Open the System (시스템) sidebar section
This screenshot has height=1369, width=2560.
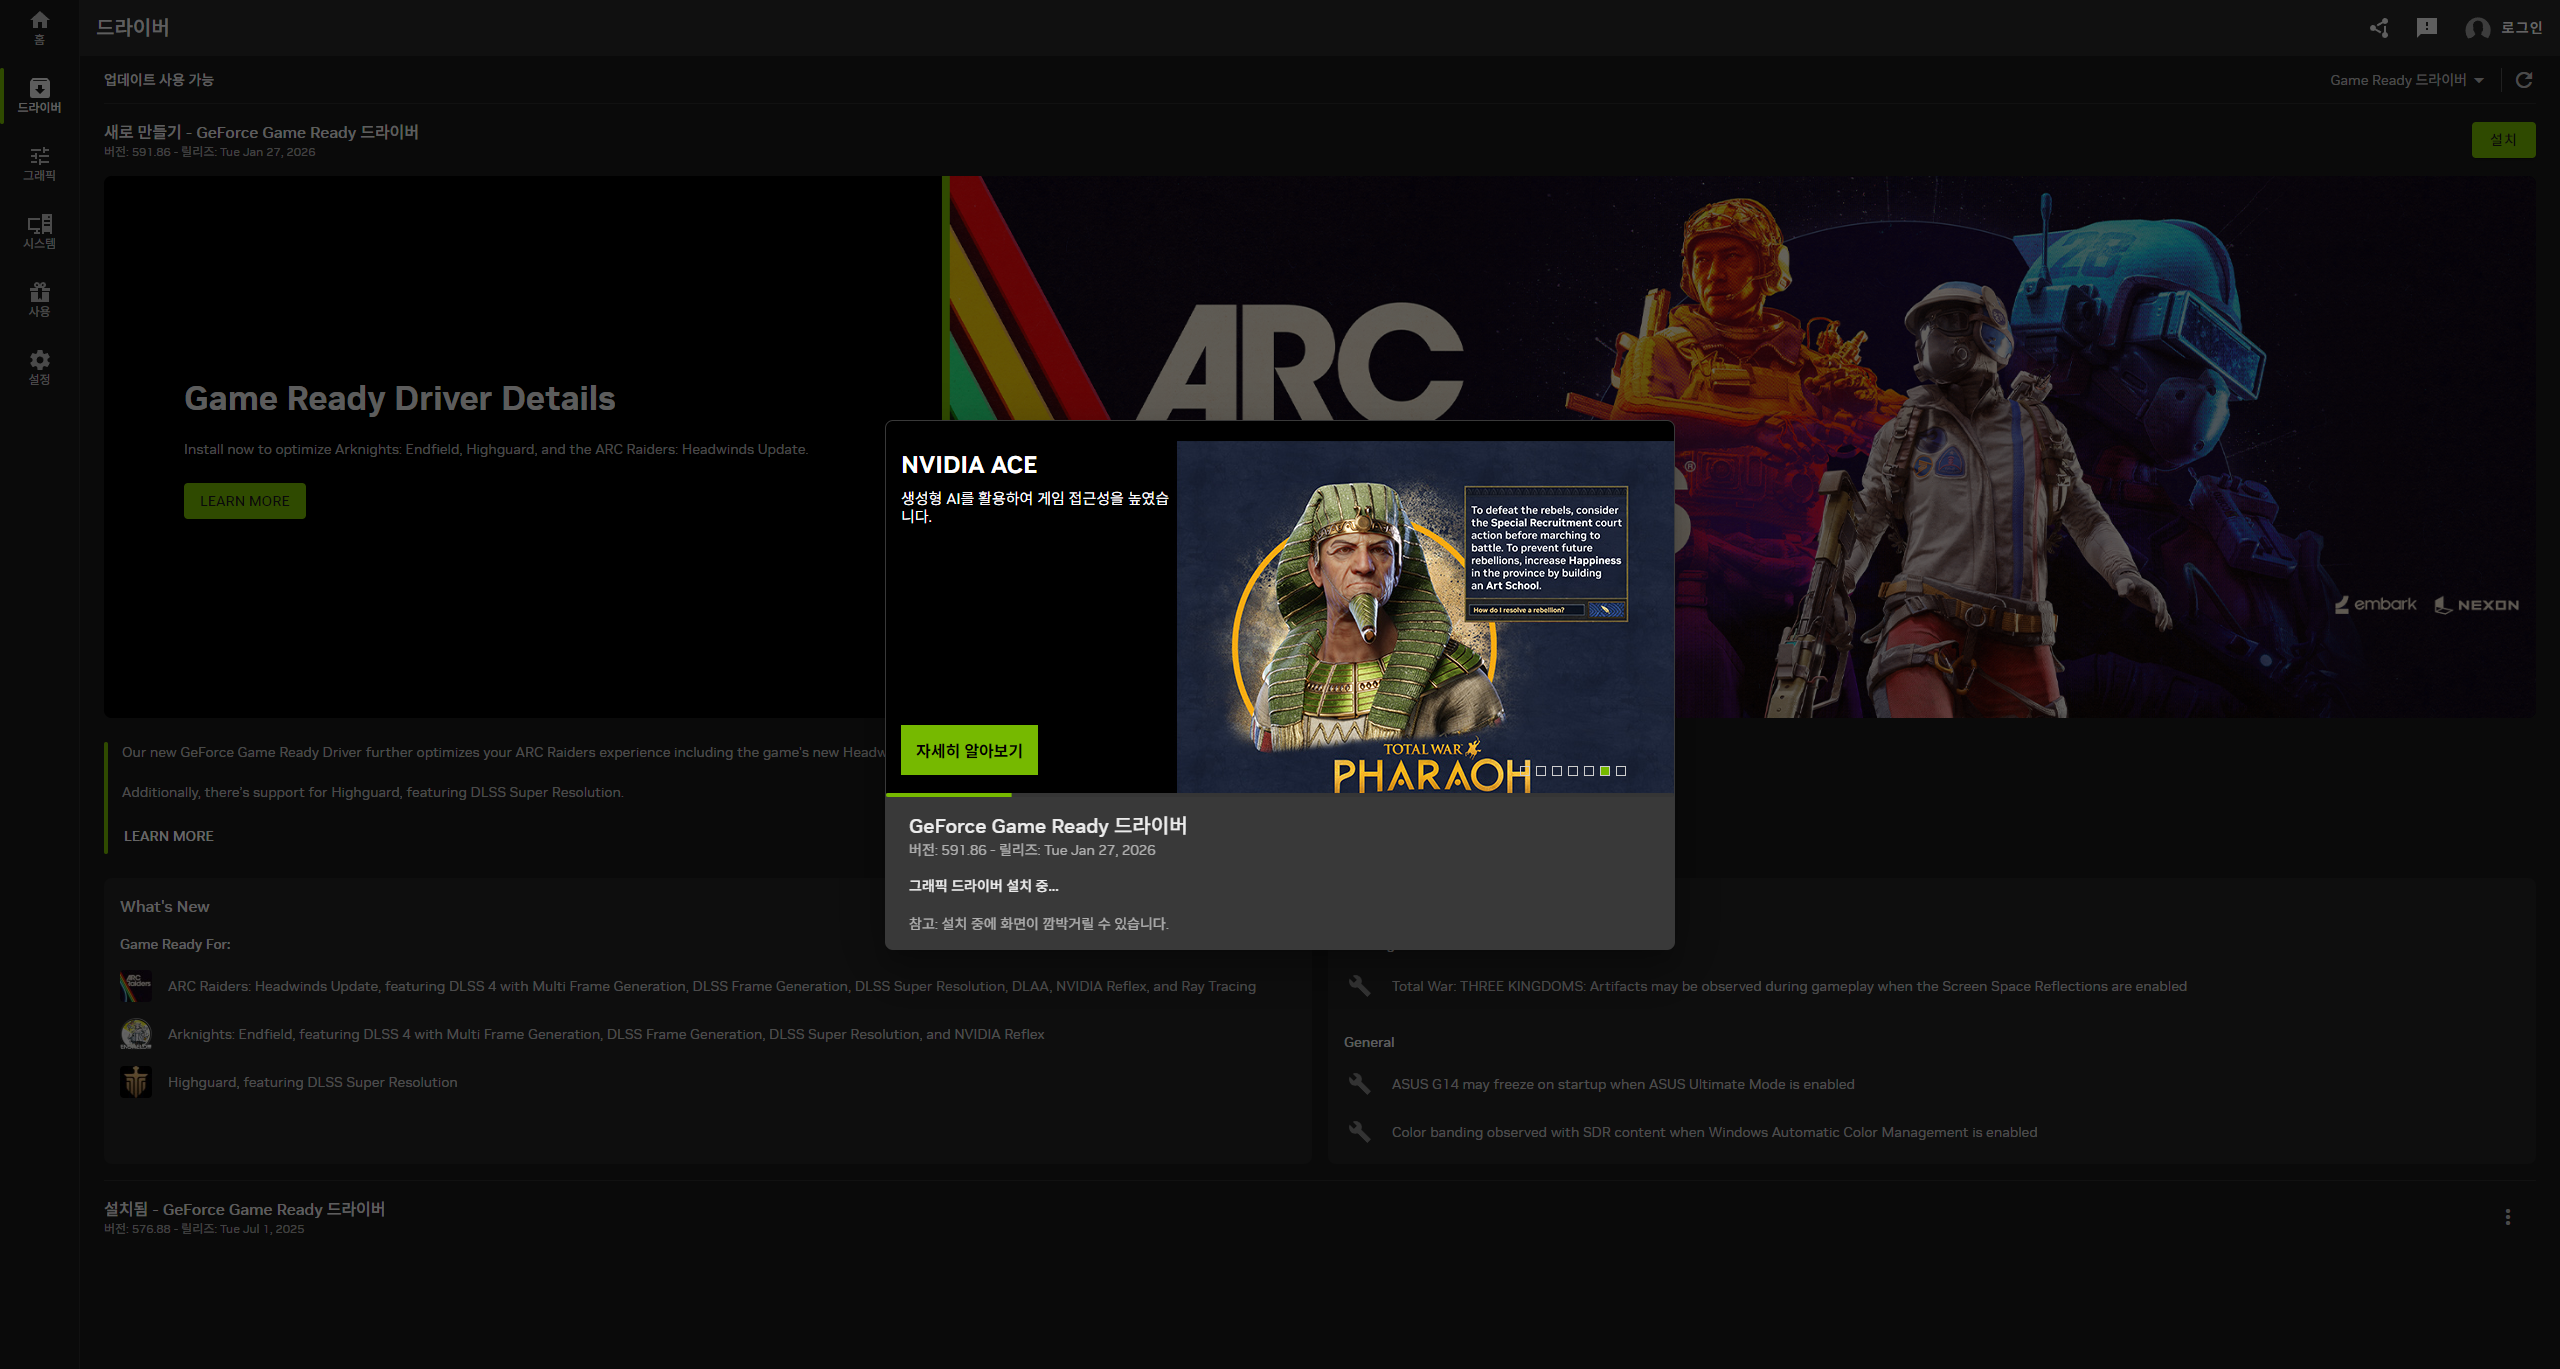pyautogui.click(x=39, y=231)
